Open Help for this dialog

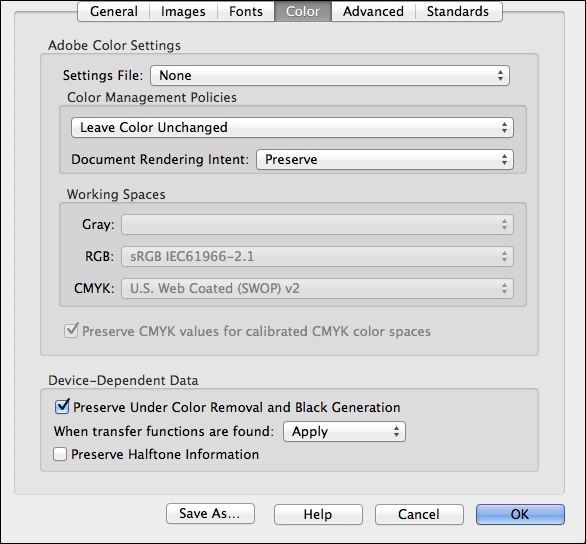tap(318, 514)
